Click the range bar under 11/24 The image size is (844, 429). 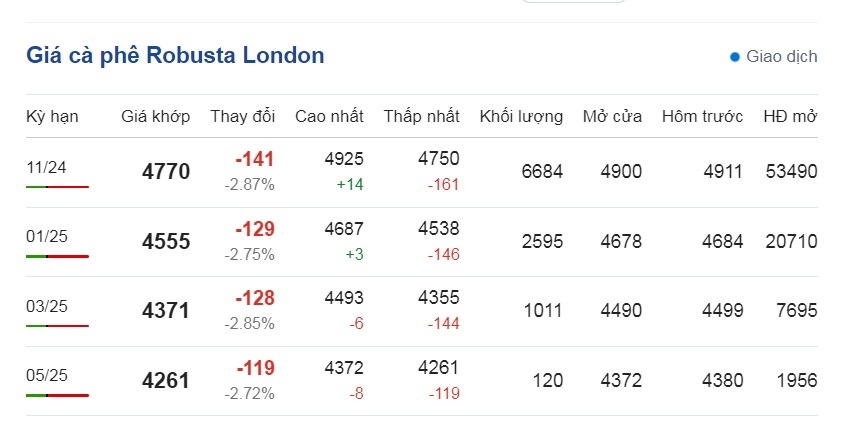tap(58, 187)
